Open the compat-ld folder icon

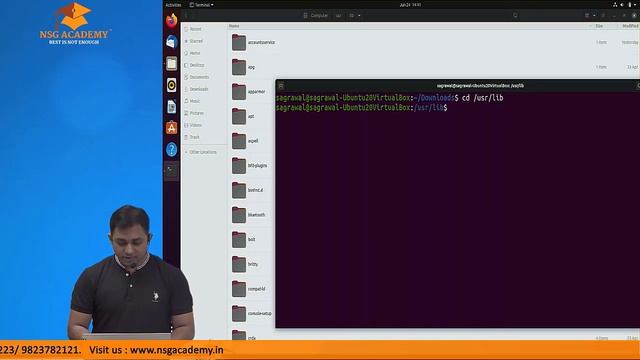[239, 289]
